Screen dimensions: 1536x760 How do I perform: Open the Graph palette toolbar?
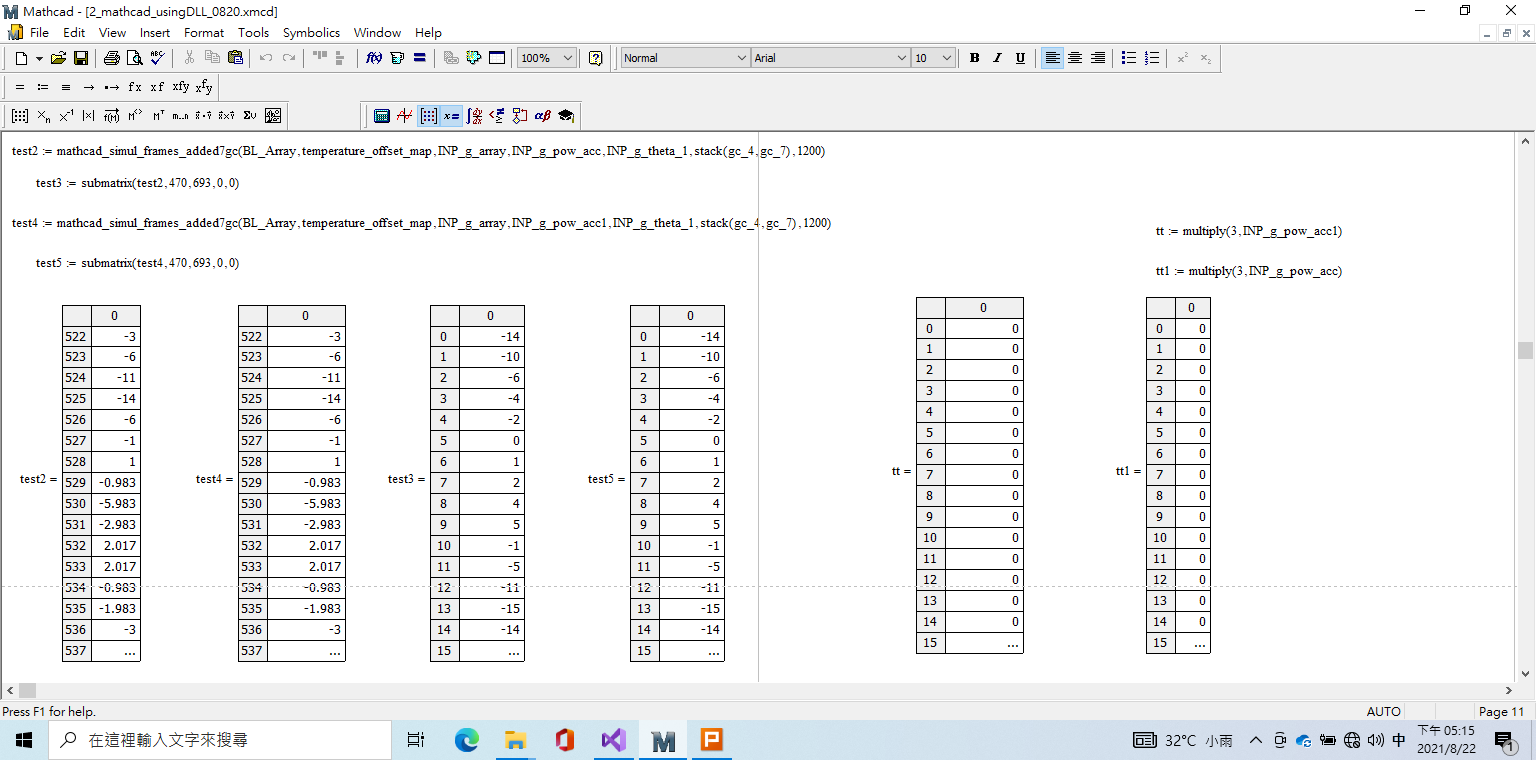(x=405, y=115)
